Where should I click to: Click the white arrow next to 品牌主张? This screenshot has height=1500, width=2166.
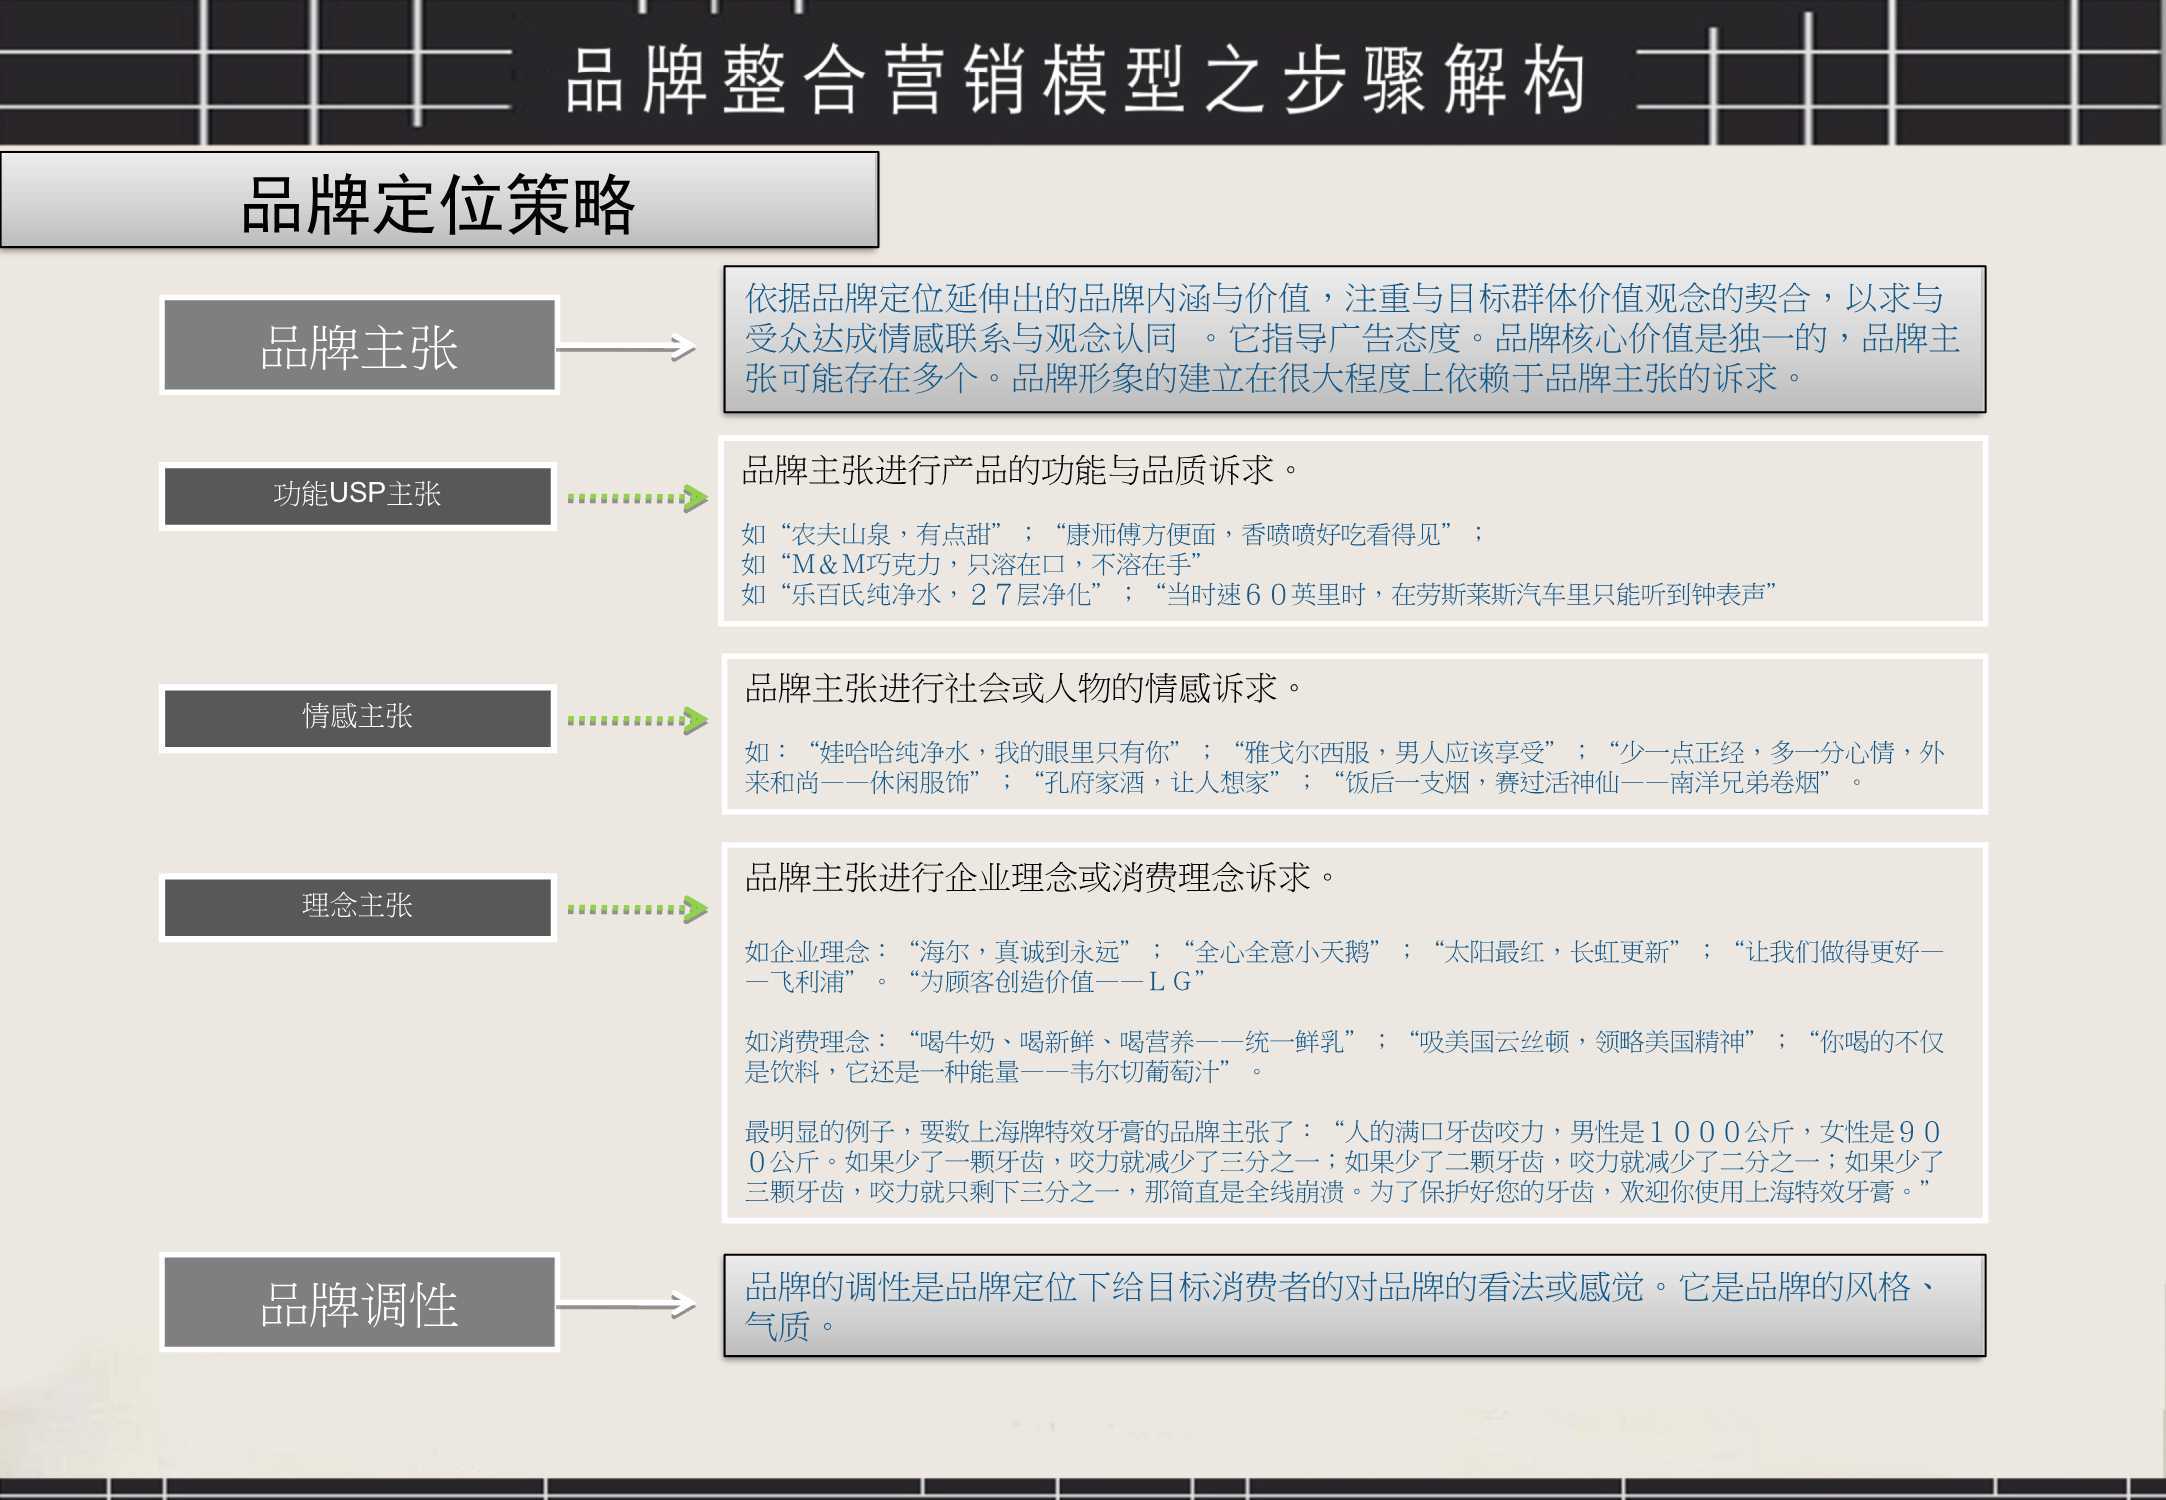click(626, 347)
